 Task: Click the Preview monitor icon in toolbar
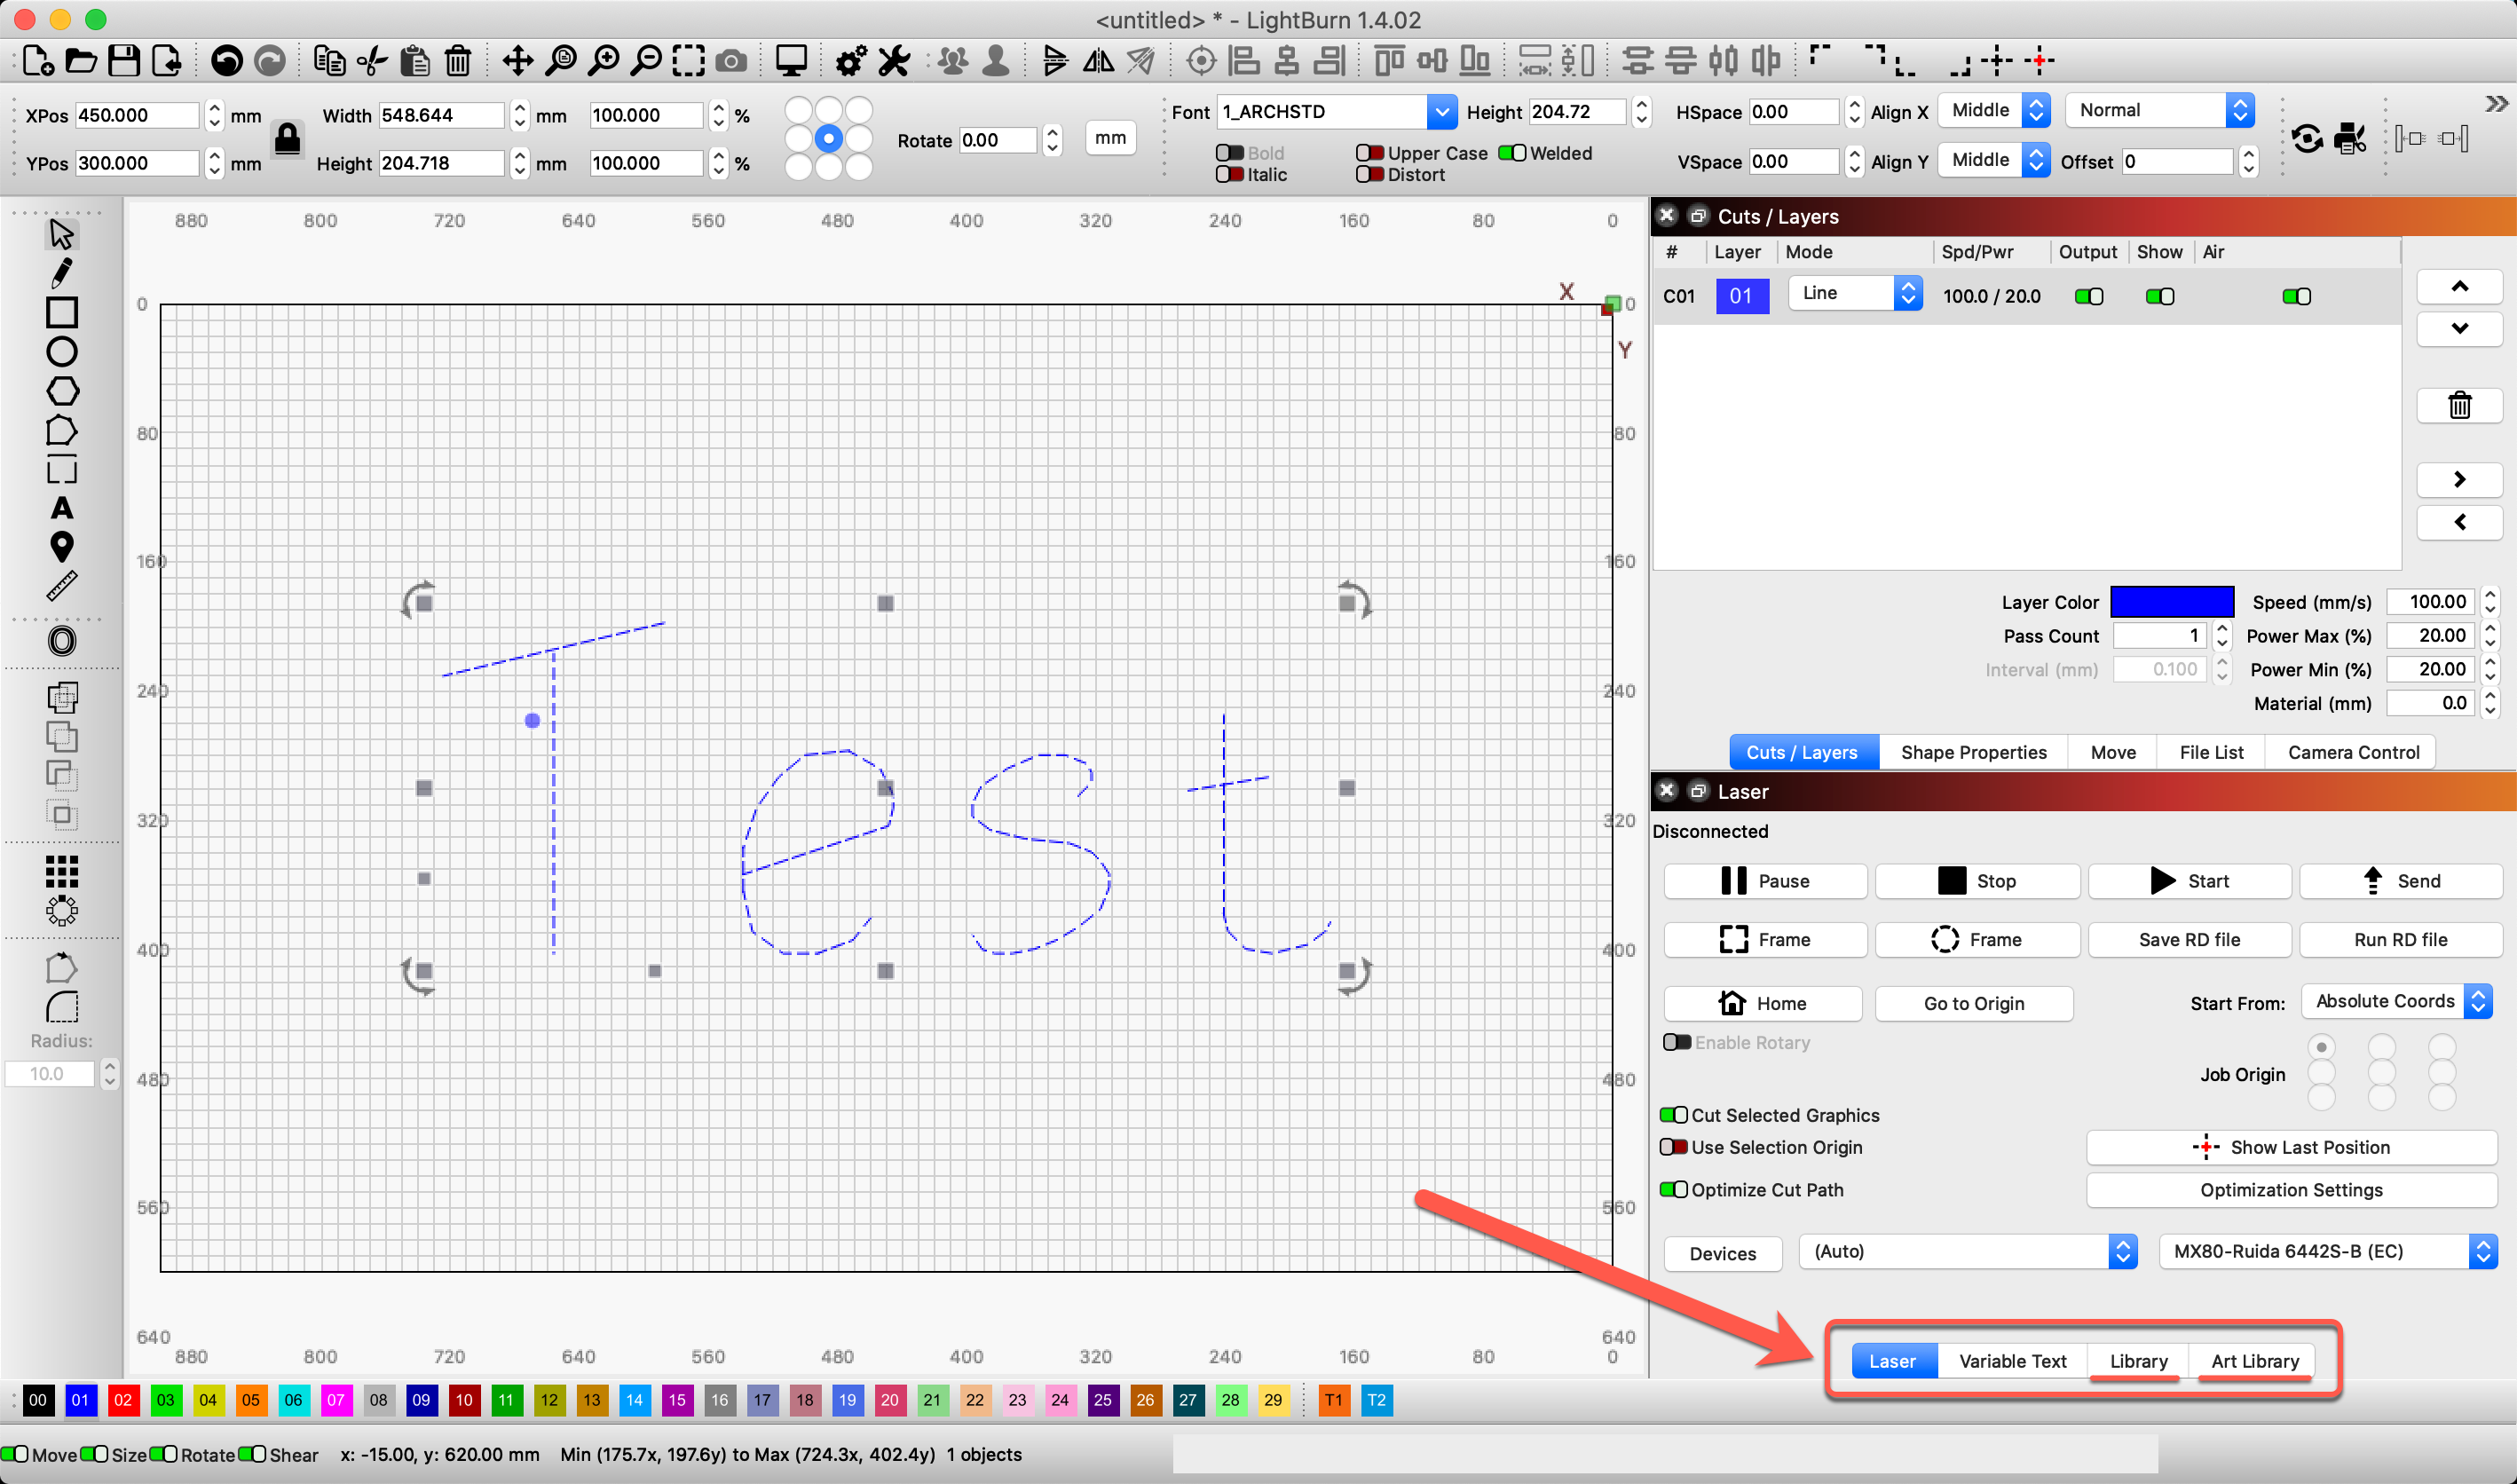point(791,61)
